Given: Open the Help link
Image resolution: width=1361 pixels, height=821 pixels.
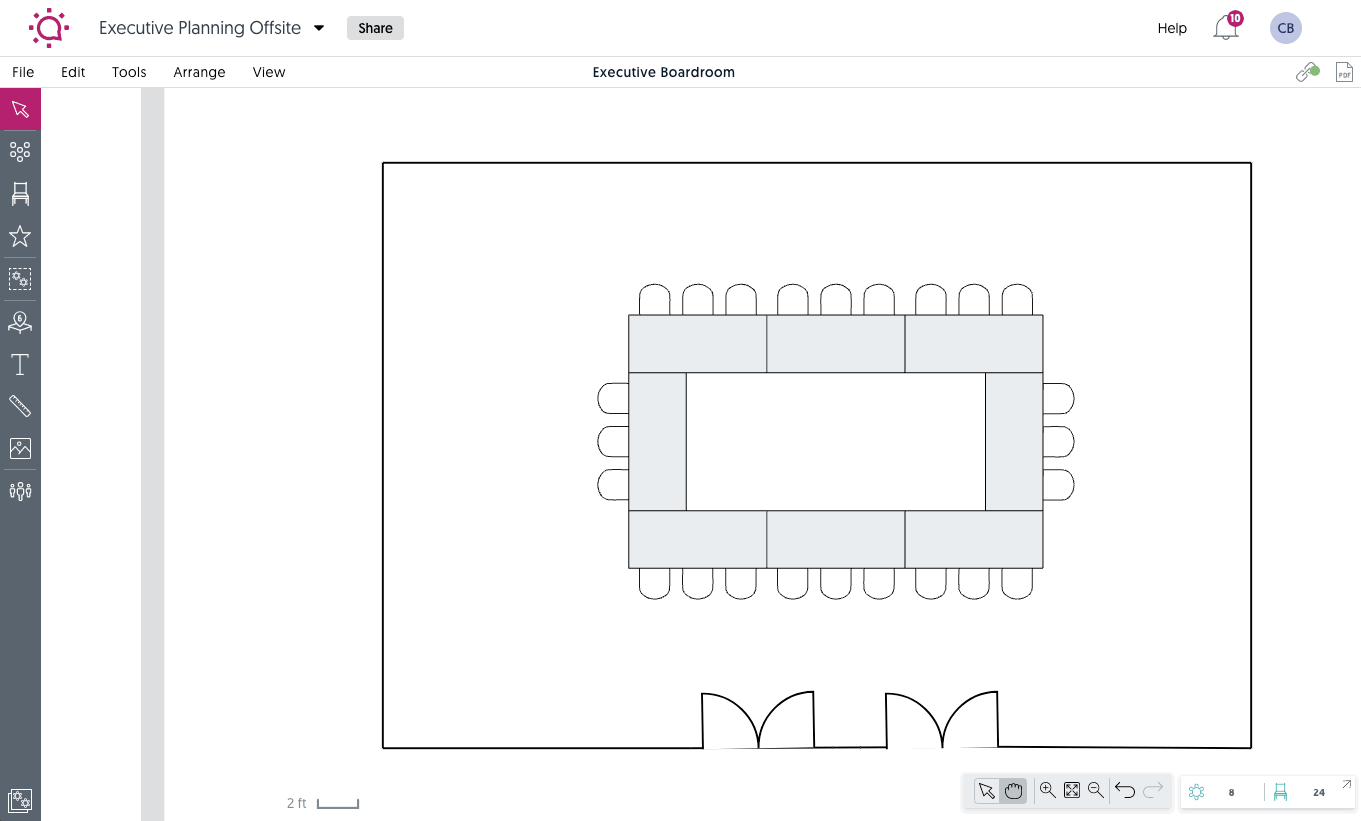Looking at the screenshot, I should 1171,28.
